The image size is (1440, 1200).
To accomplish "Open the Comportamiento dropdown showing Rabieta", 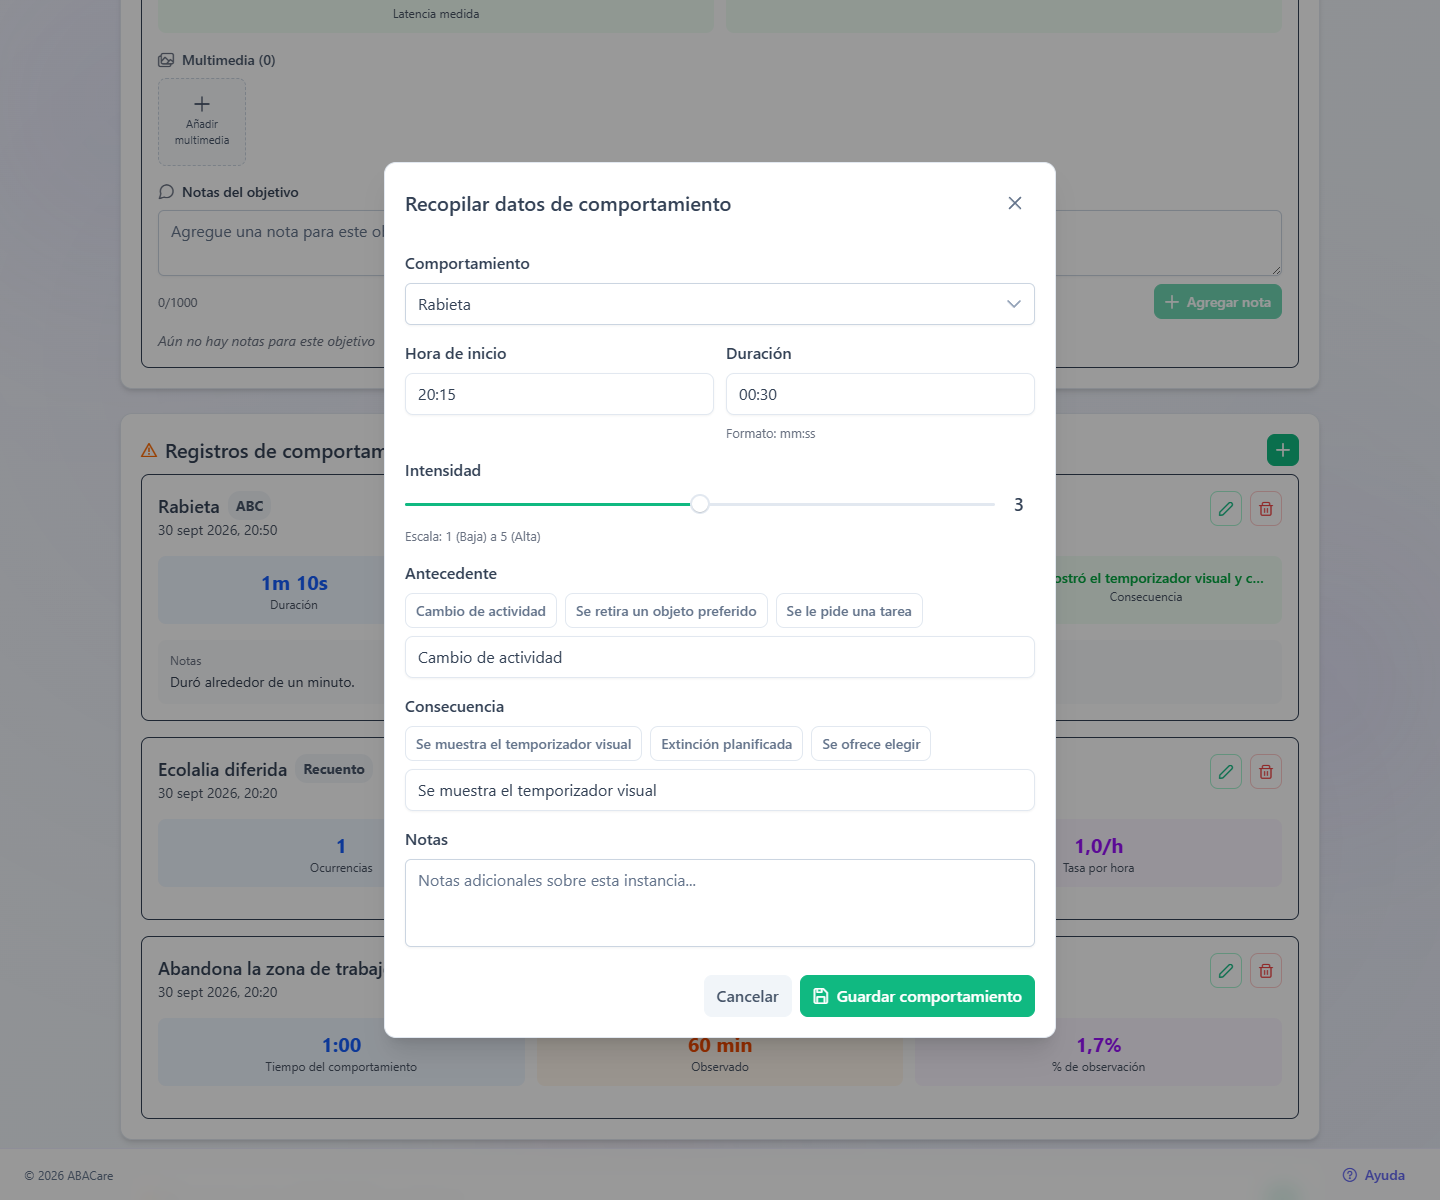I will pos(720,304).
